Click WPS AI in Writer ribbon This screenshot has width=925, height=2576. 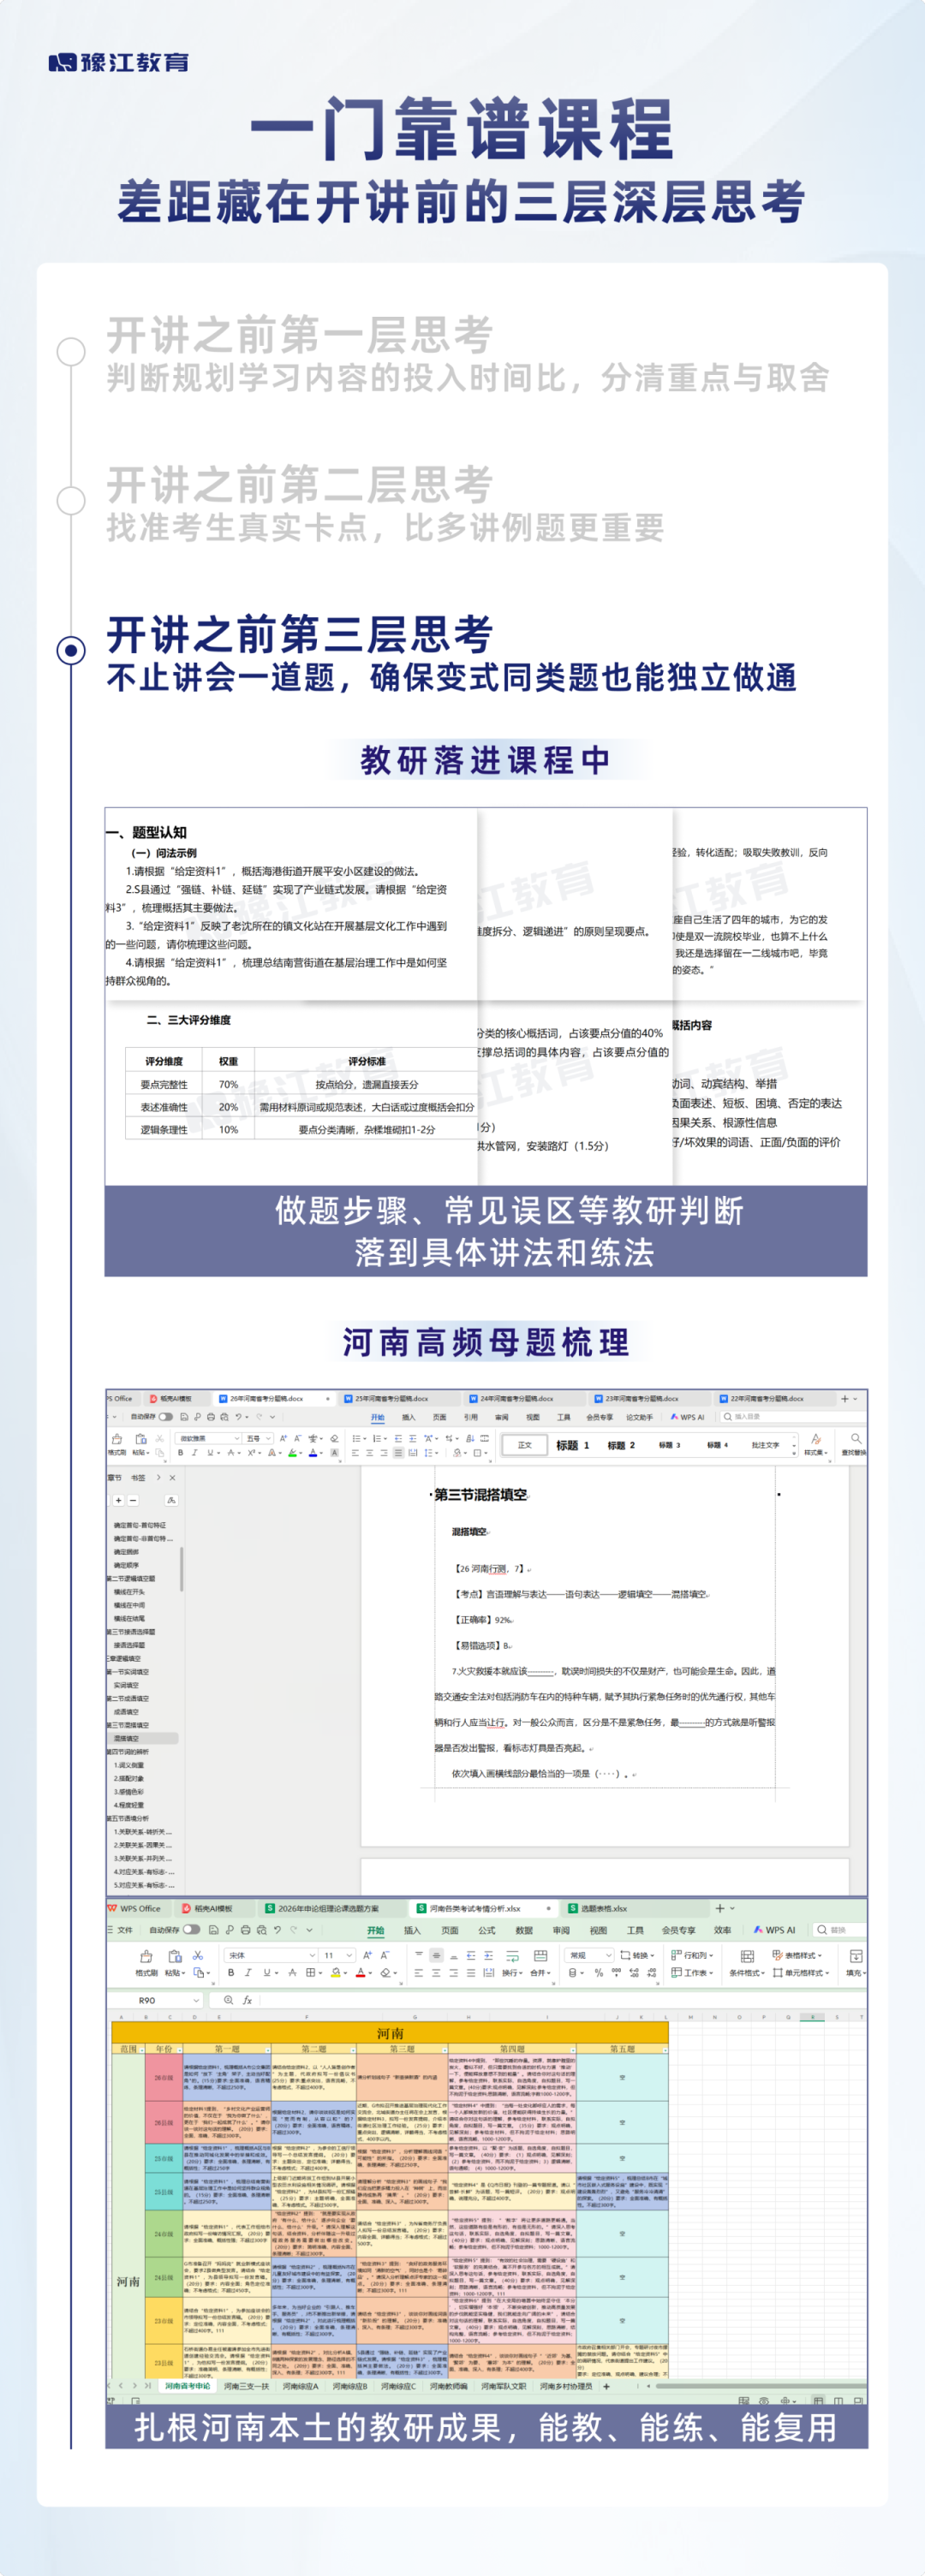(x=688, y=1417)
